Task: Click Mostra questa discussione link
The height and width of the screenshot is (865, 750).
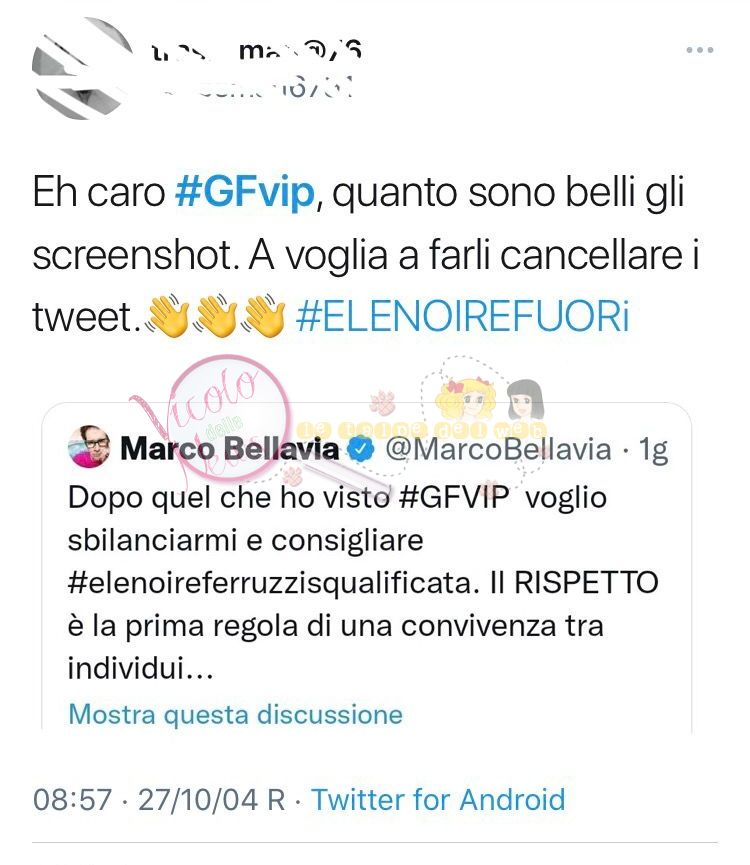Action: (x=235, y=714)
